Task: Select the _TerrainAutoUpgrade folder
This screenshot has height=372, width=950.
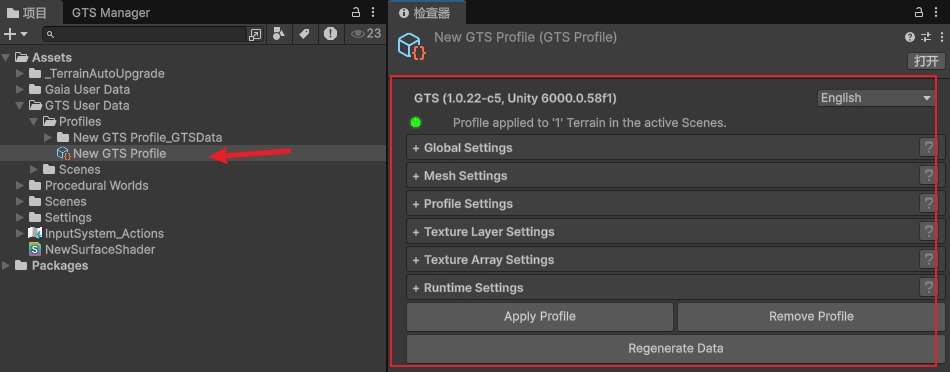Action: (105, 73)
